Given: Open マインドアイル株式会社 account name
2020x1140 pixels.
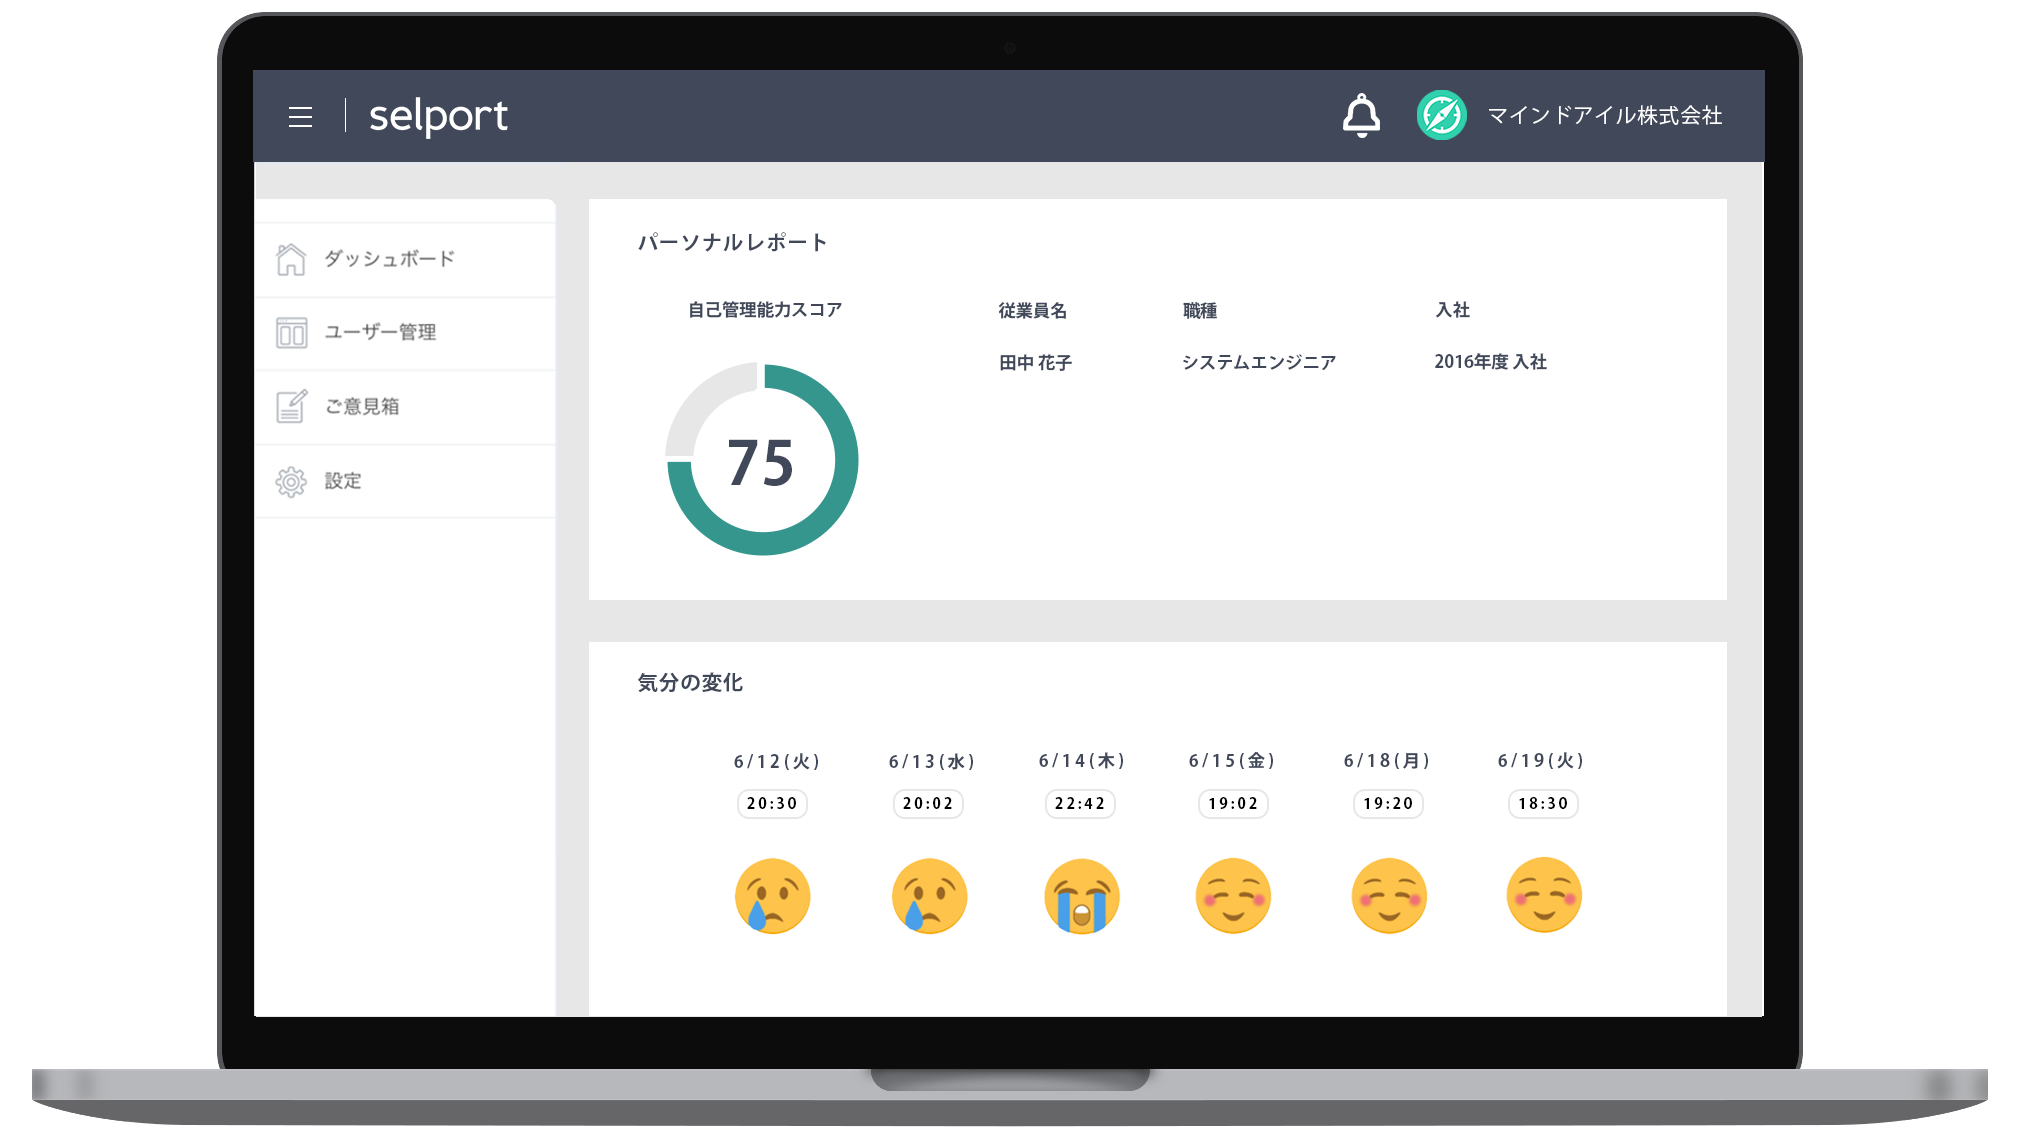Looking at the screenshot, I should tap(1604, 116).
